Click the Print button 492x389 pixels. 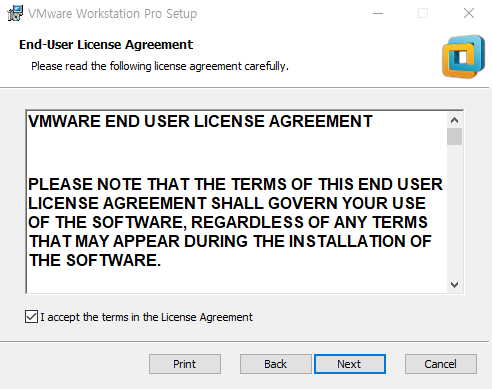(185, 364)
